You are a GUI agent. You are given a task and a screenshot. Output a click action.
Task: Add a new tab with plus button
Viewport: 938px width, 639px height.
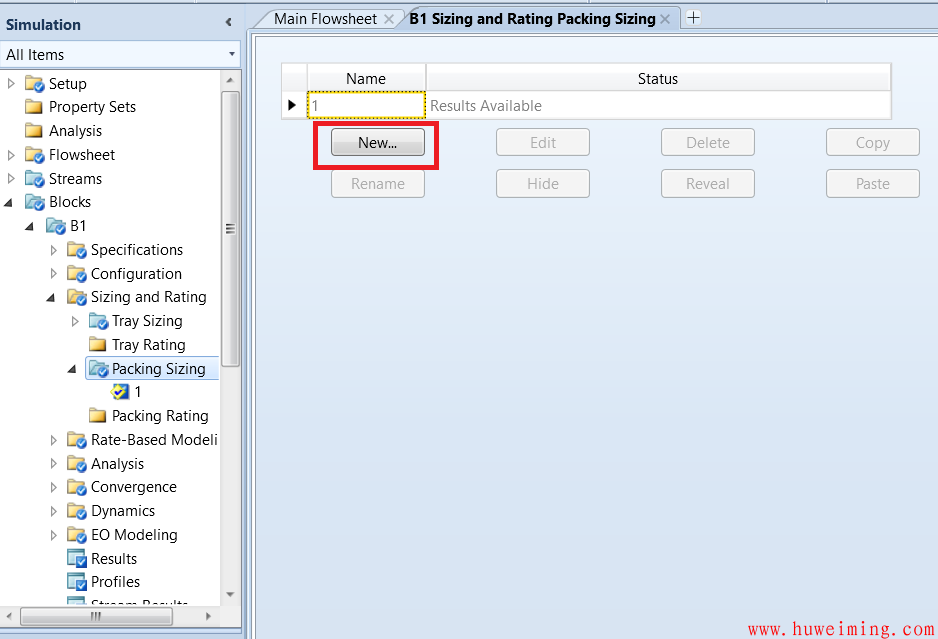click(x=693, y=18)
